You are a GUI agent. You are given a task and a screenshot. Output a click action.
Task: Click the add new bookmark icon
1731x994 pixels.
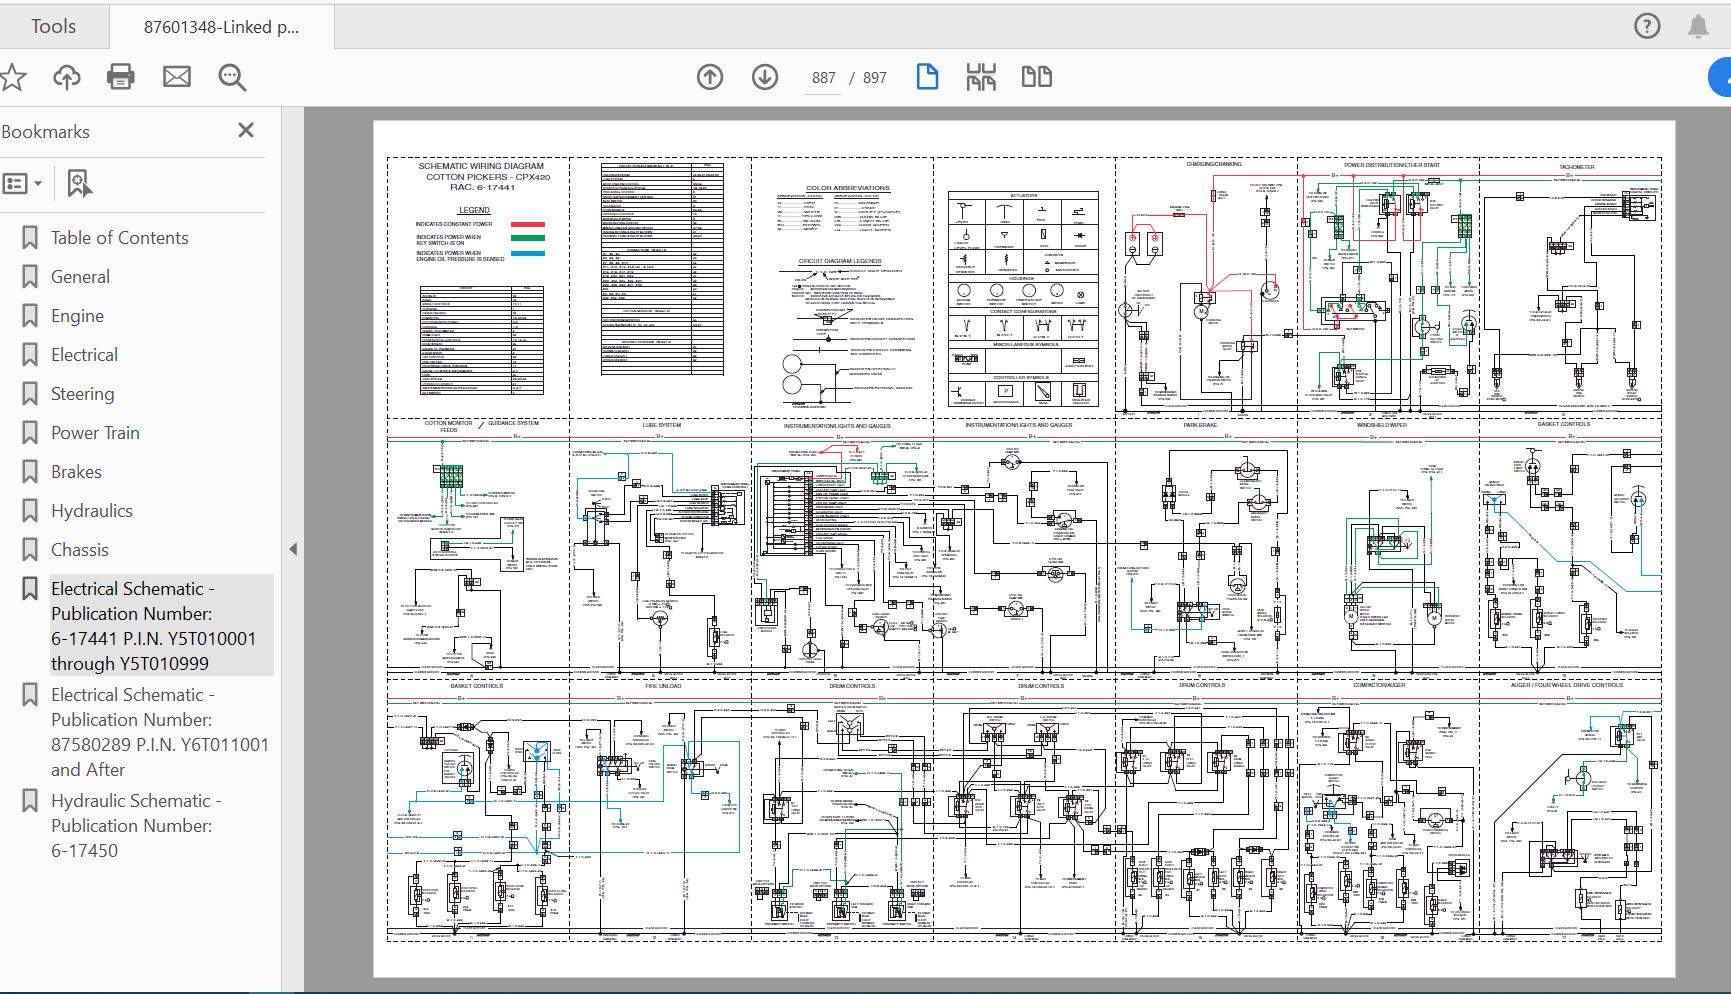pyautogui.click(x=79, y=183)
